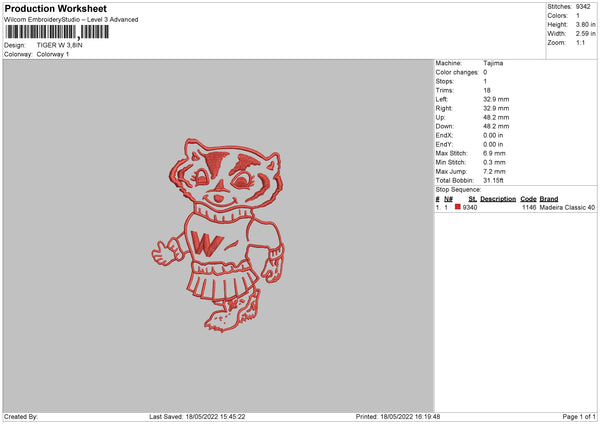The width and height of the screenshot is (600, 424).
Task: Click the Up value '48.2 mm'
Action: (496, 117)
